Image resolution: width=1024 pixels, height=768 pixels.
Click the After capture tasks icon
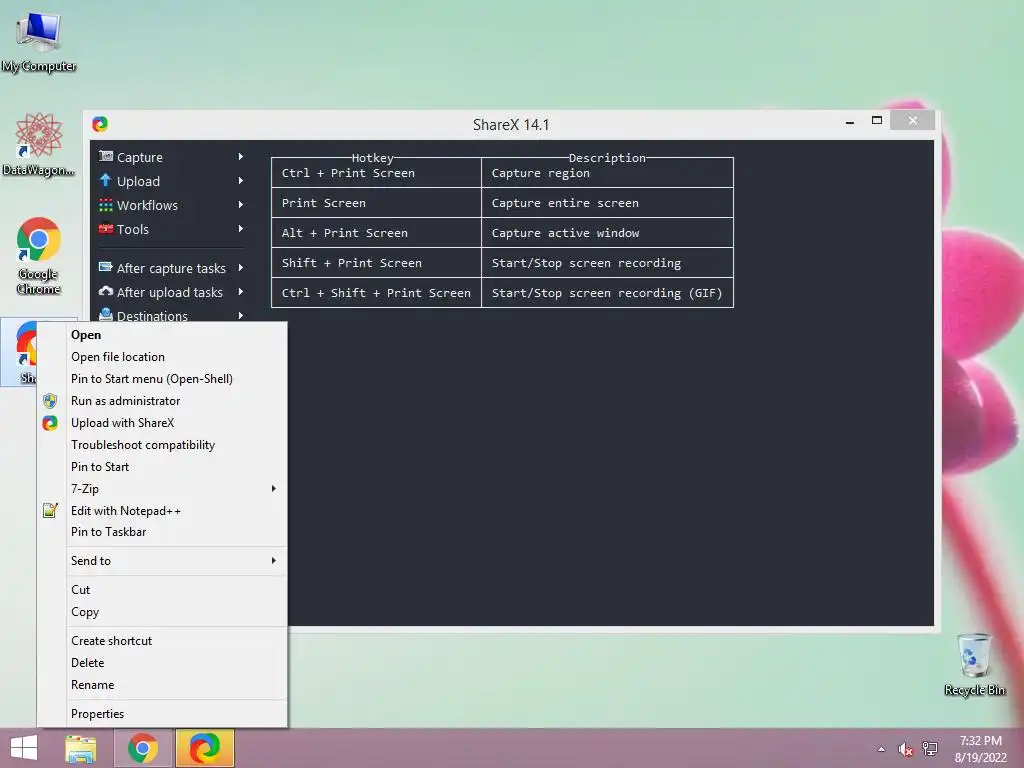tap(106, 267)
